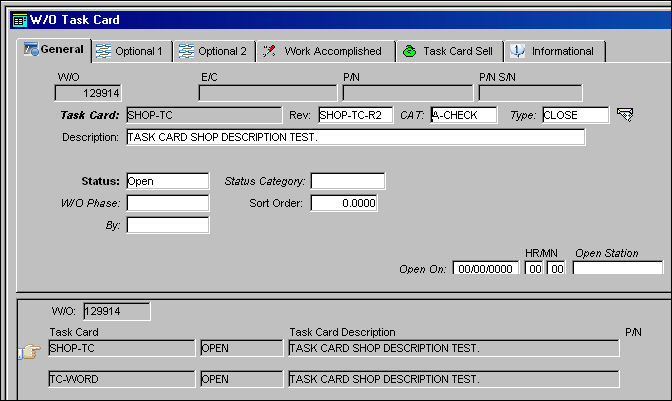Click the Sort Order field 0.0000
672x401 pixels.
coord(344,203)
